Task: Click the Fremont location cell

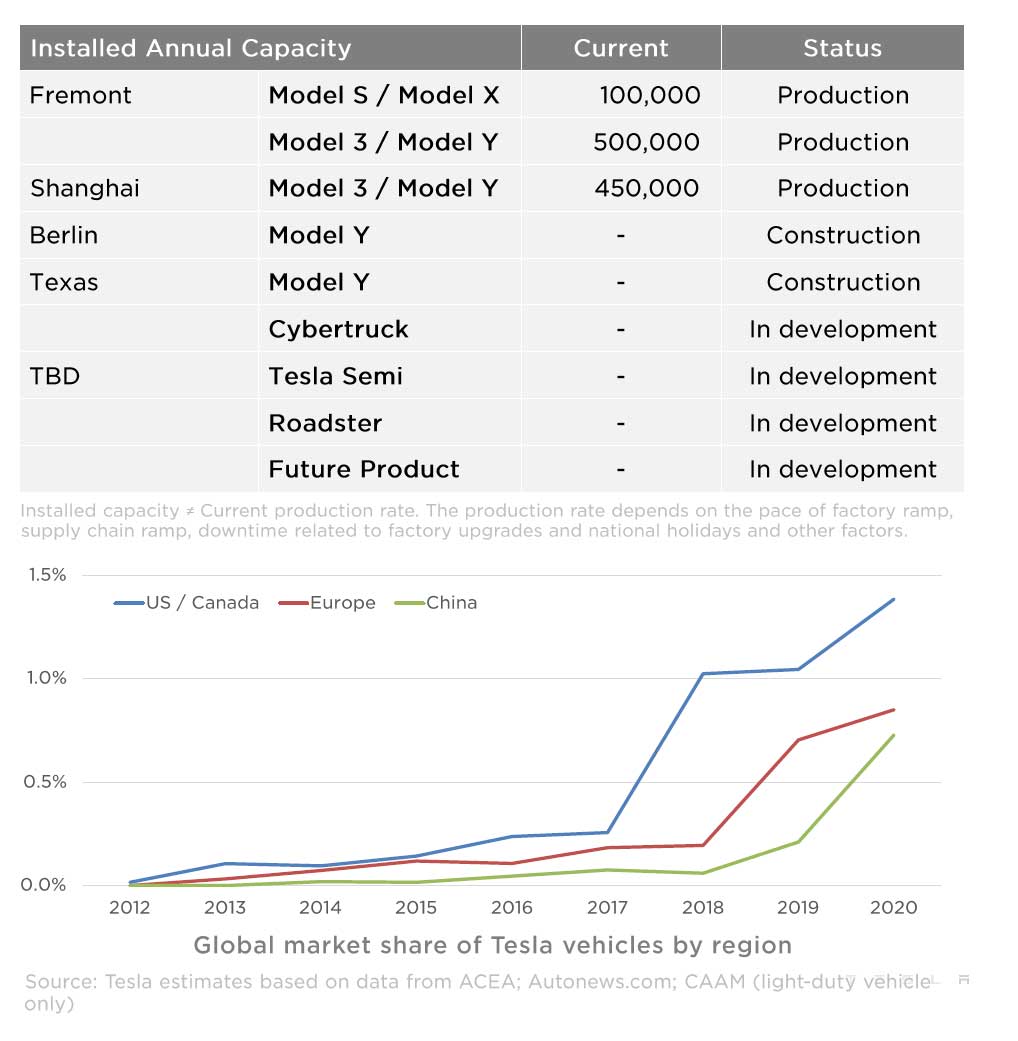Action: point(81,95)
